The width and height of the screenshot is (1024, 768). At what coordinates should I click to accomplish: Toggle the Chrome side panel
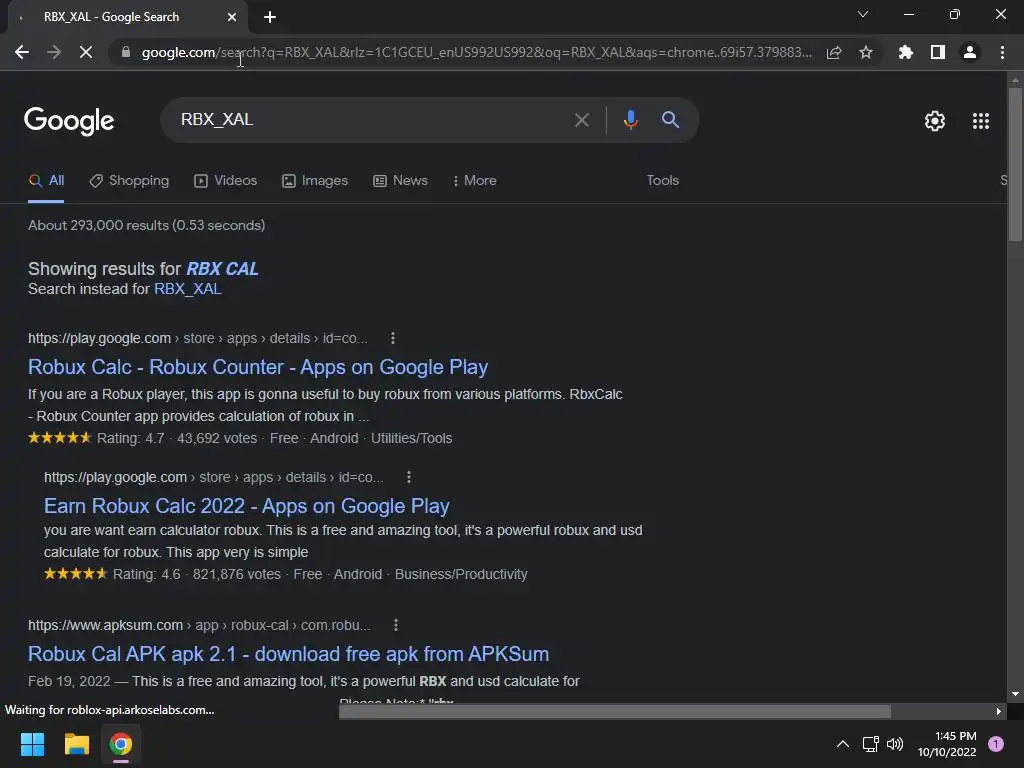[938, 52]
